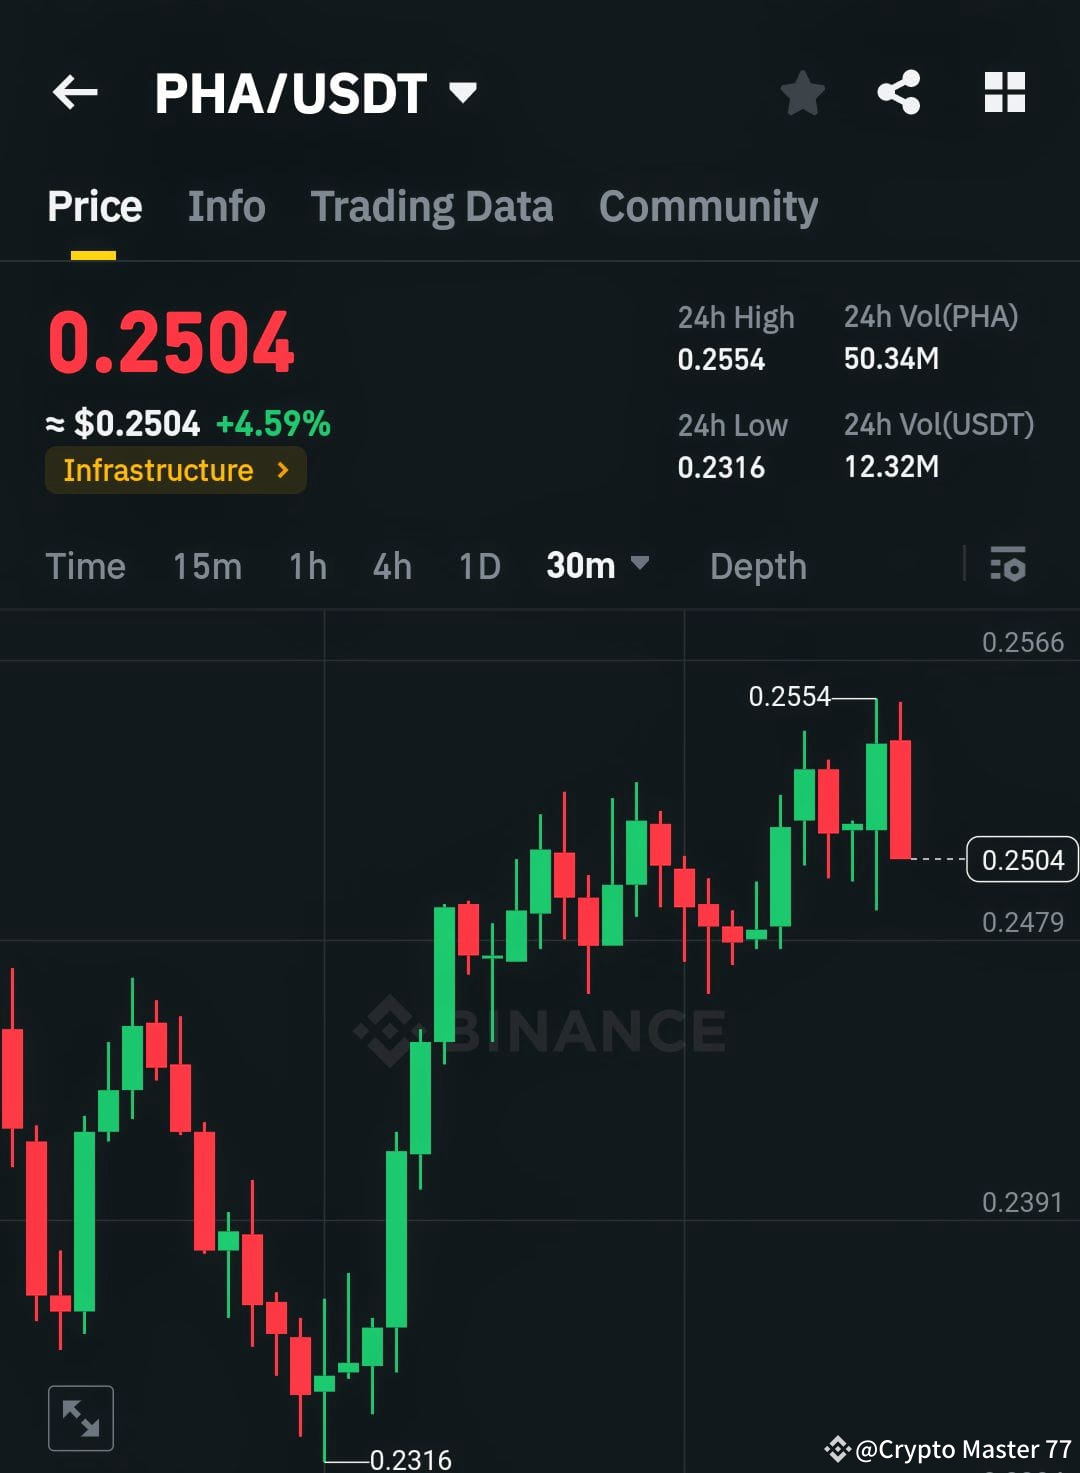Open the grid layout icon
Image resolution: width=1080 pixels, height=1473 pixels.
coord(1004,92)
